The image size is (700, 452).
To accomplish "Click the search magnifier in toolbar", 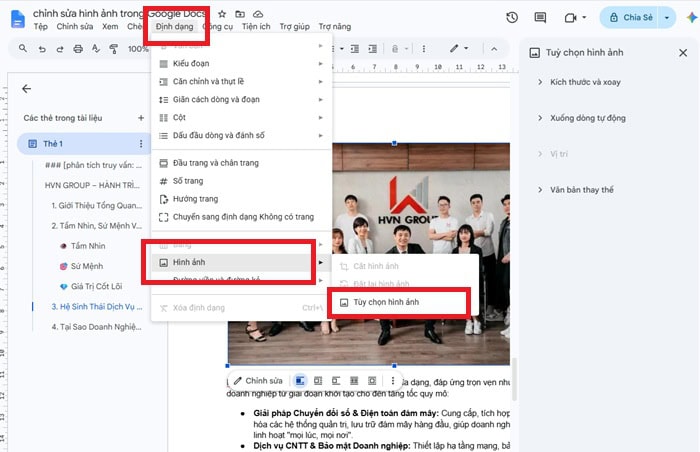I will coord(23,49).
